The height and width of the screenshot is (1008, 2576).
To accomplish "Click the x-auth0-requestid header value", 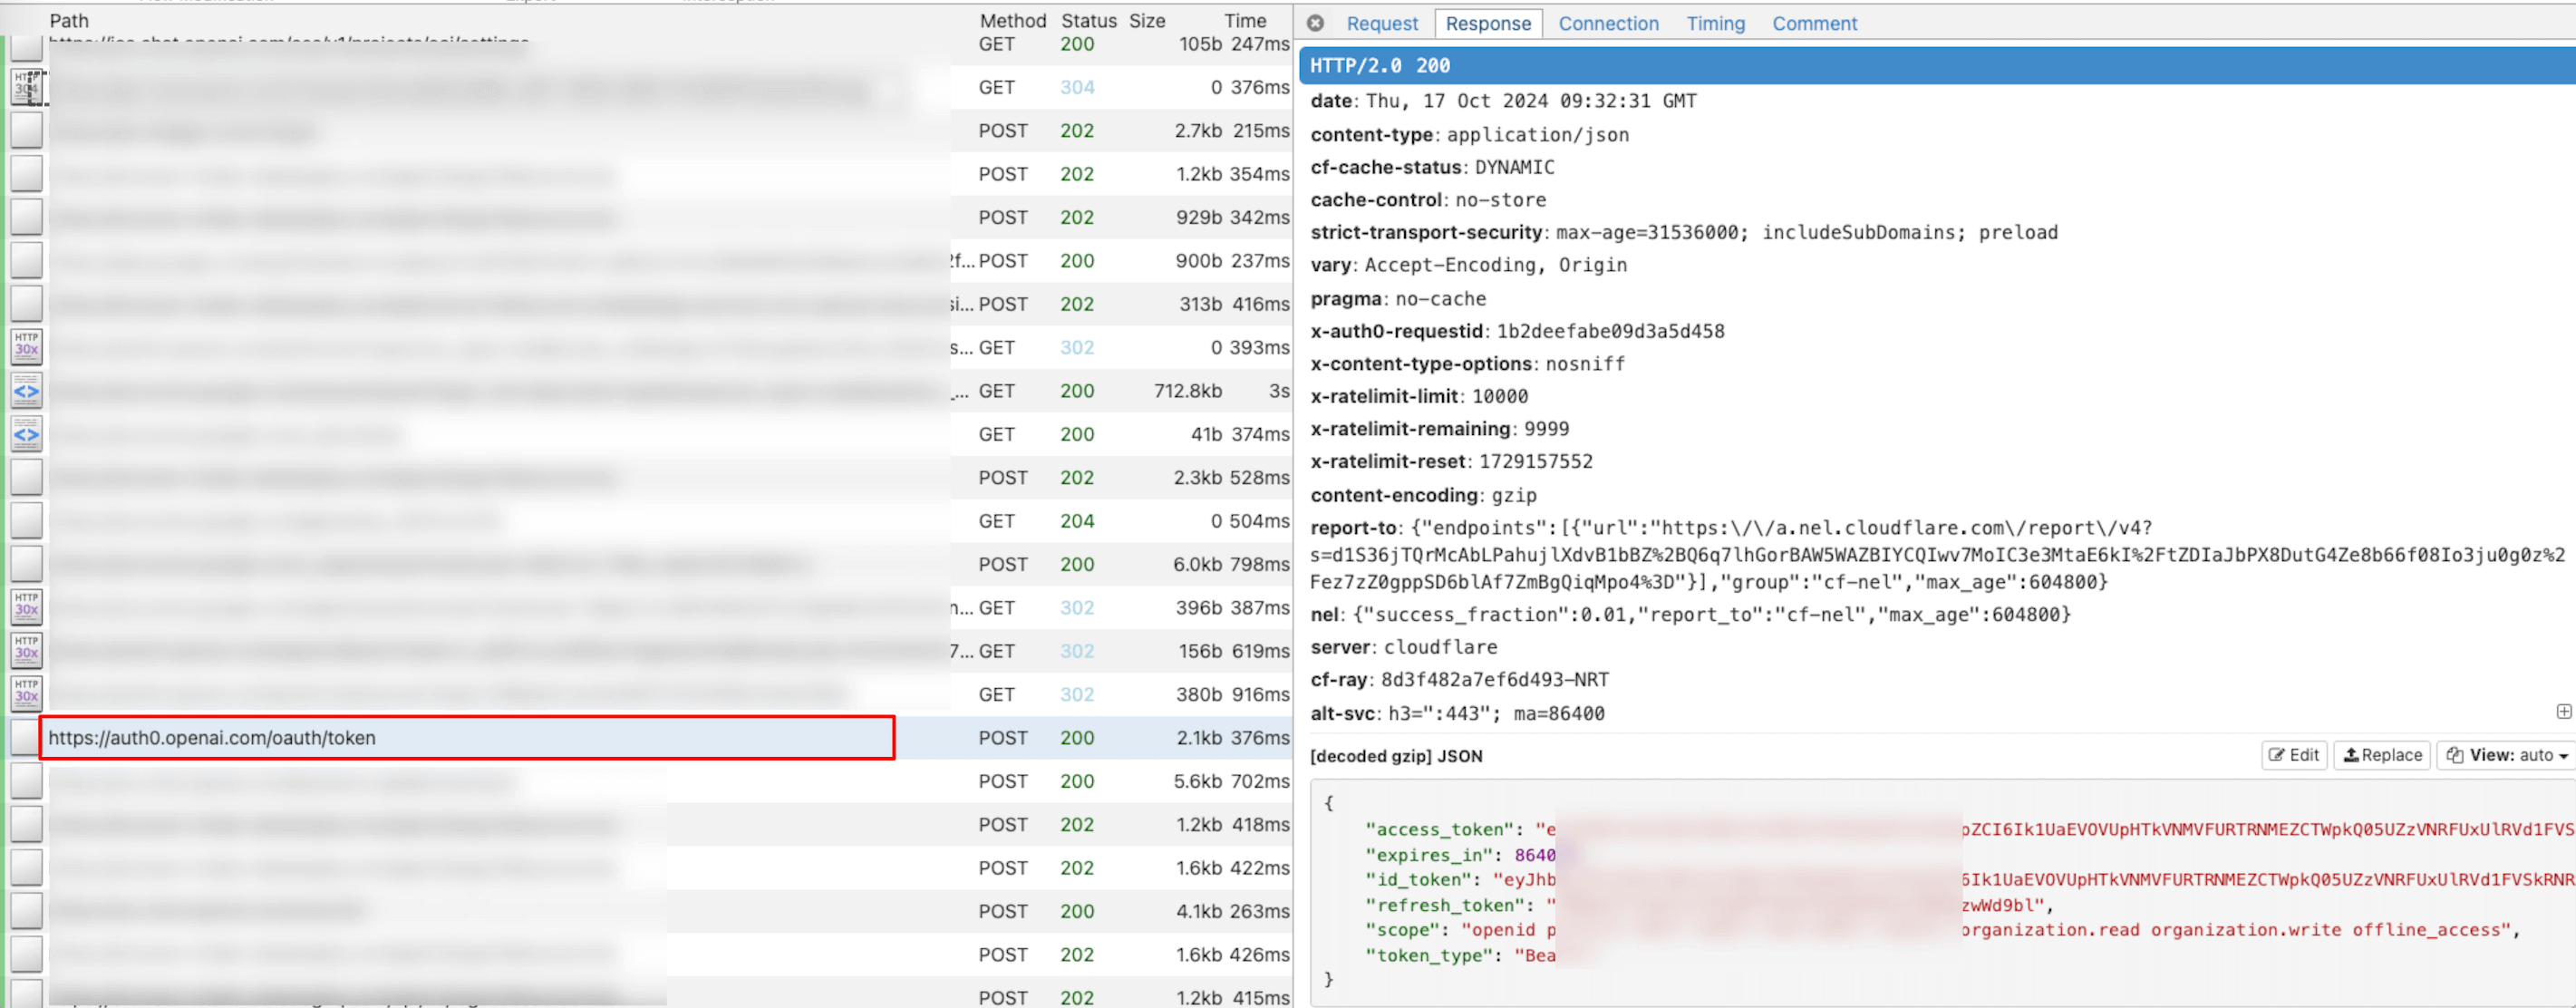I will pos(1610,331).
